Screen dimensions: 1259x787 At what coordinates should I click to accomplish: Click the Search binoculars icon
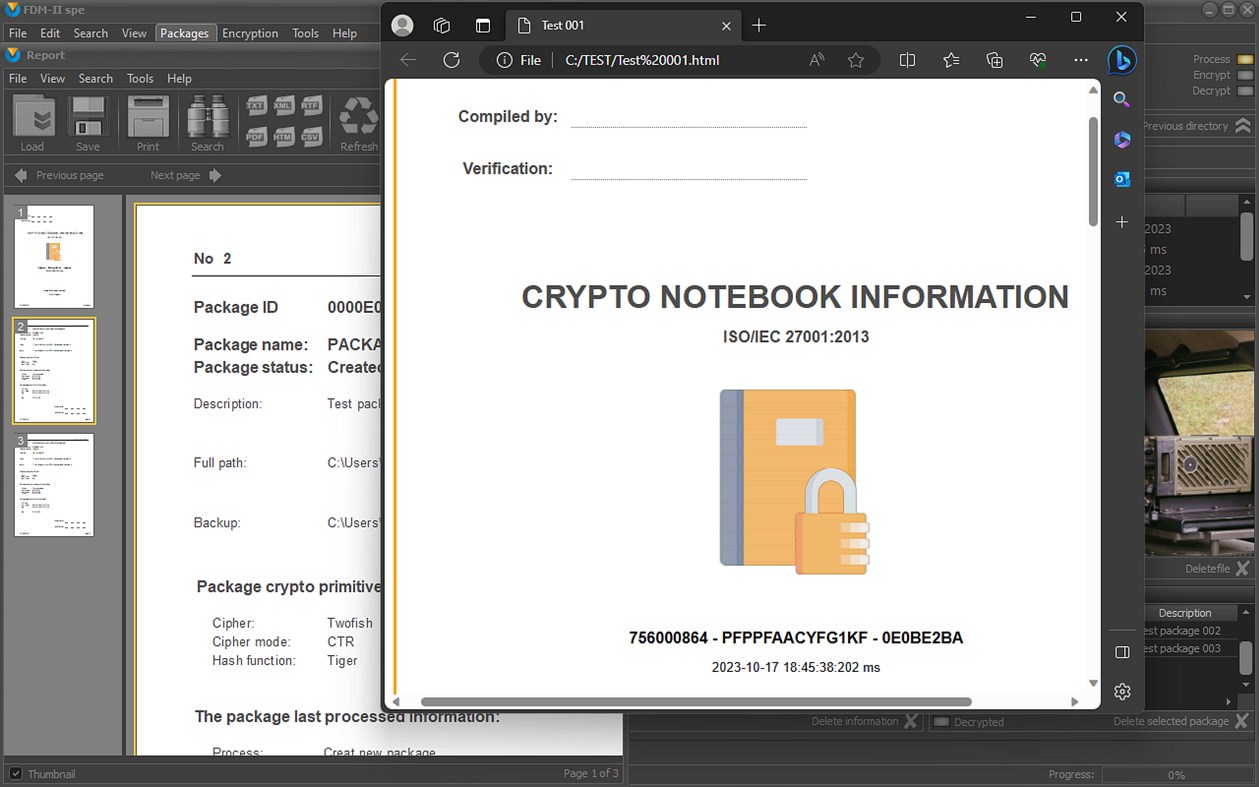point(207,118)
